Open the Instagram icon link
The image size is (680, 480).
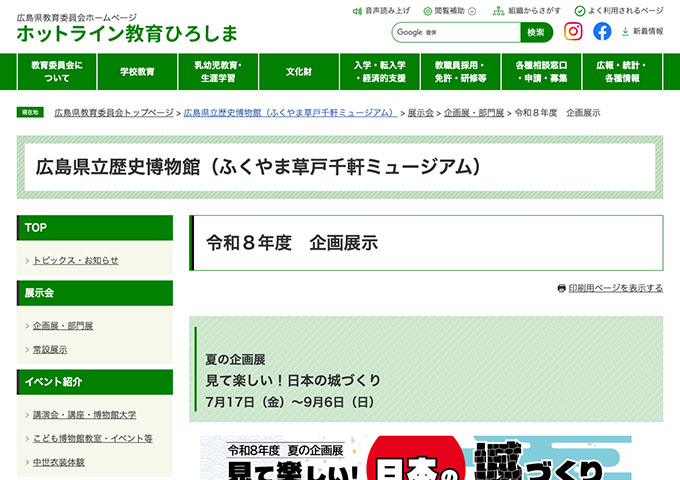click(573, 31)
